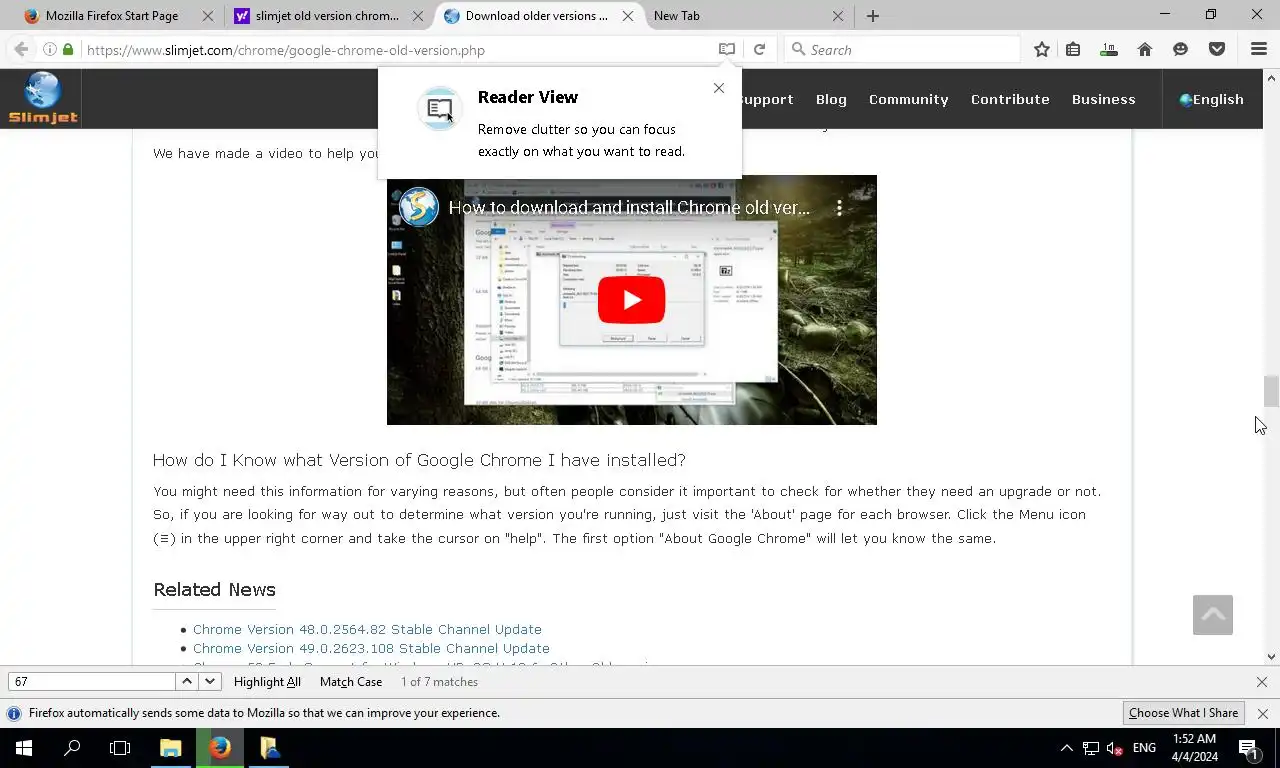Play the YouTube video
1280x768 pixels.
tap(631, 300)
